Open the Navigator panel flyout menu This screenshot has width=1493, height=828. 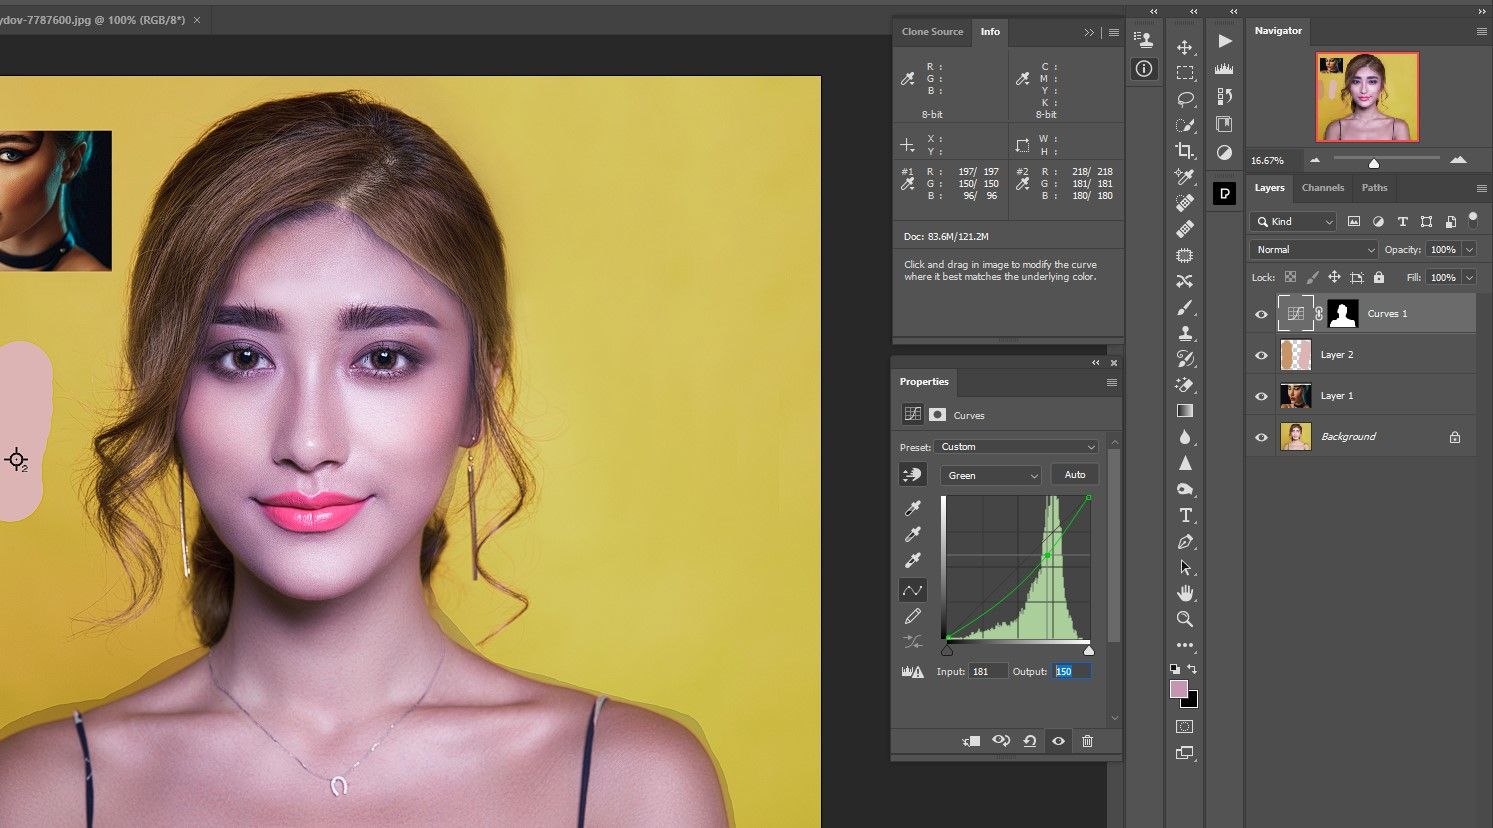[1481, 31]
